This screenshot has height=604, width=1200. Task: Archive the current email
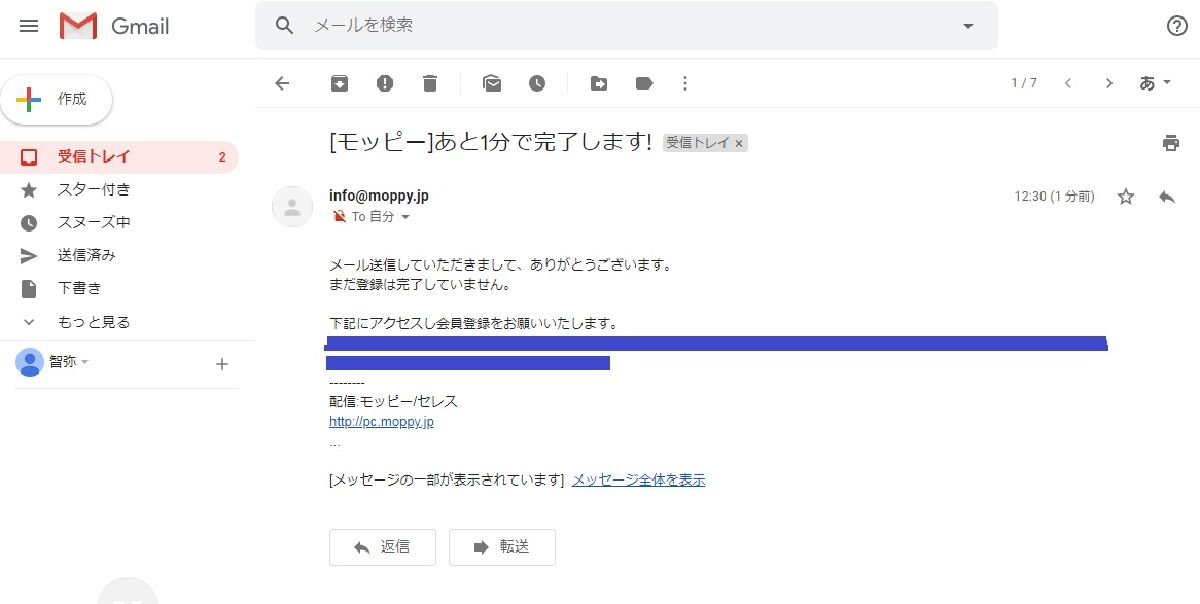339,83
